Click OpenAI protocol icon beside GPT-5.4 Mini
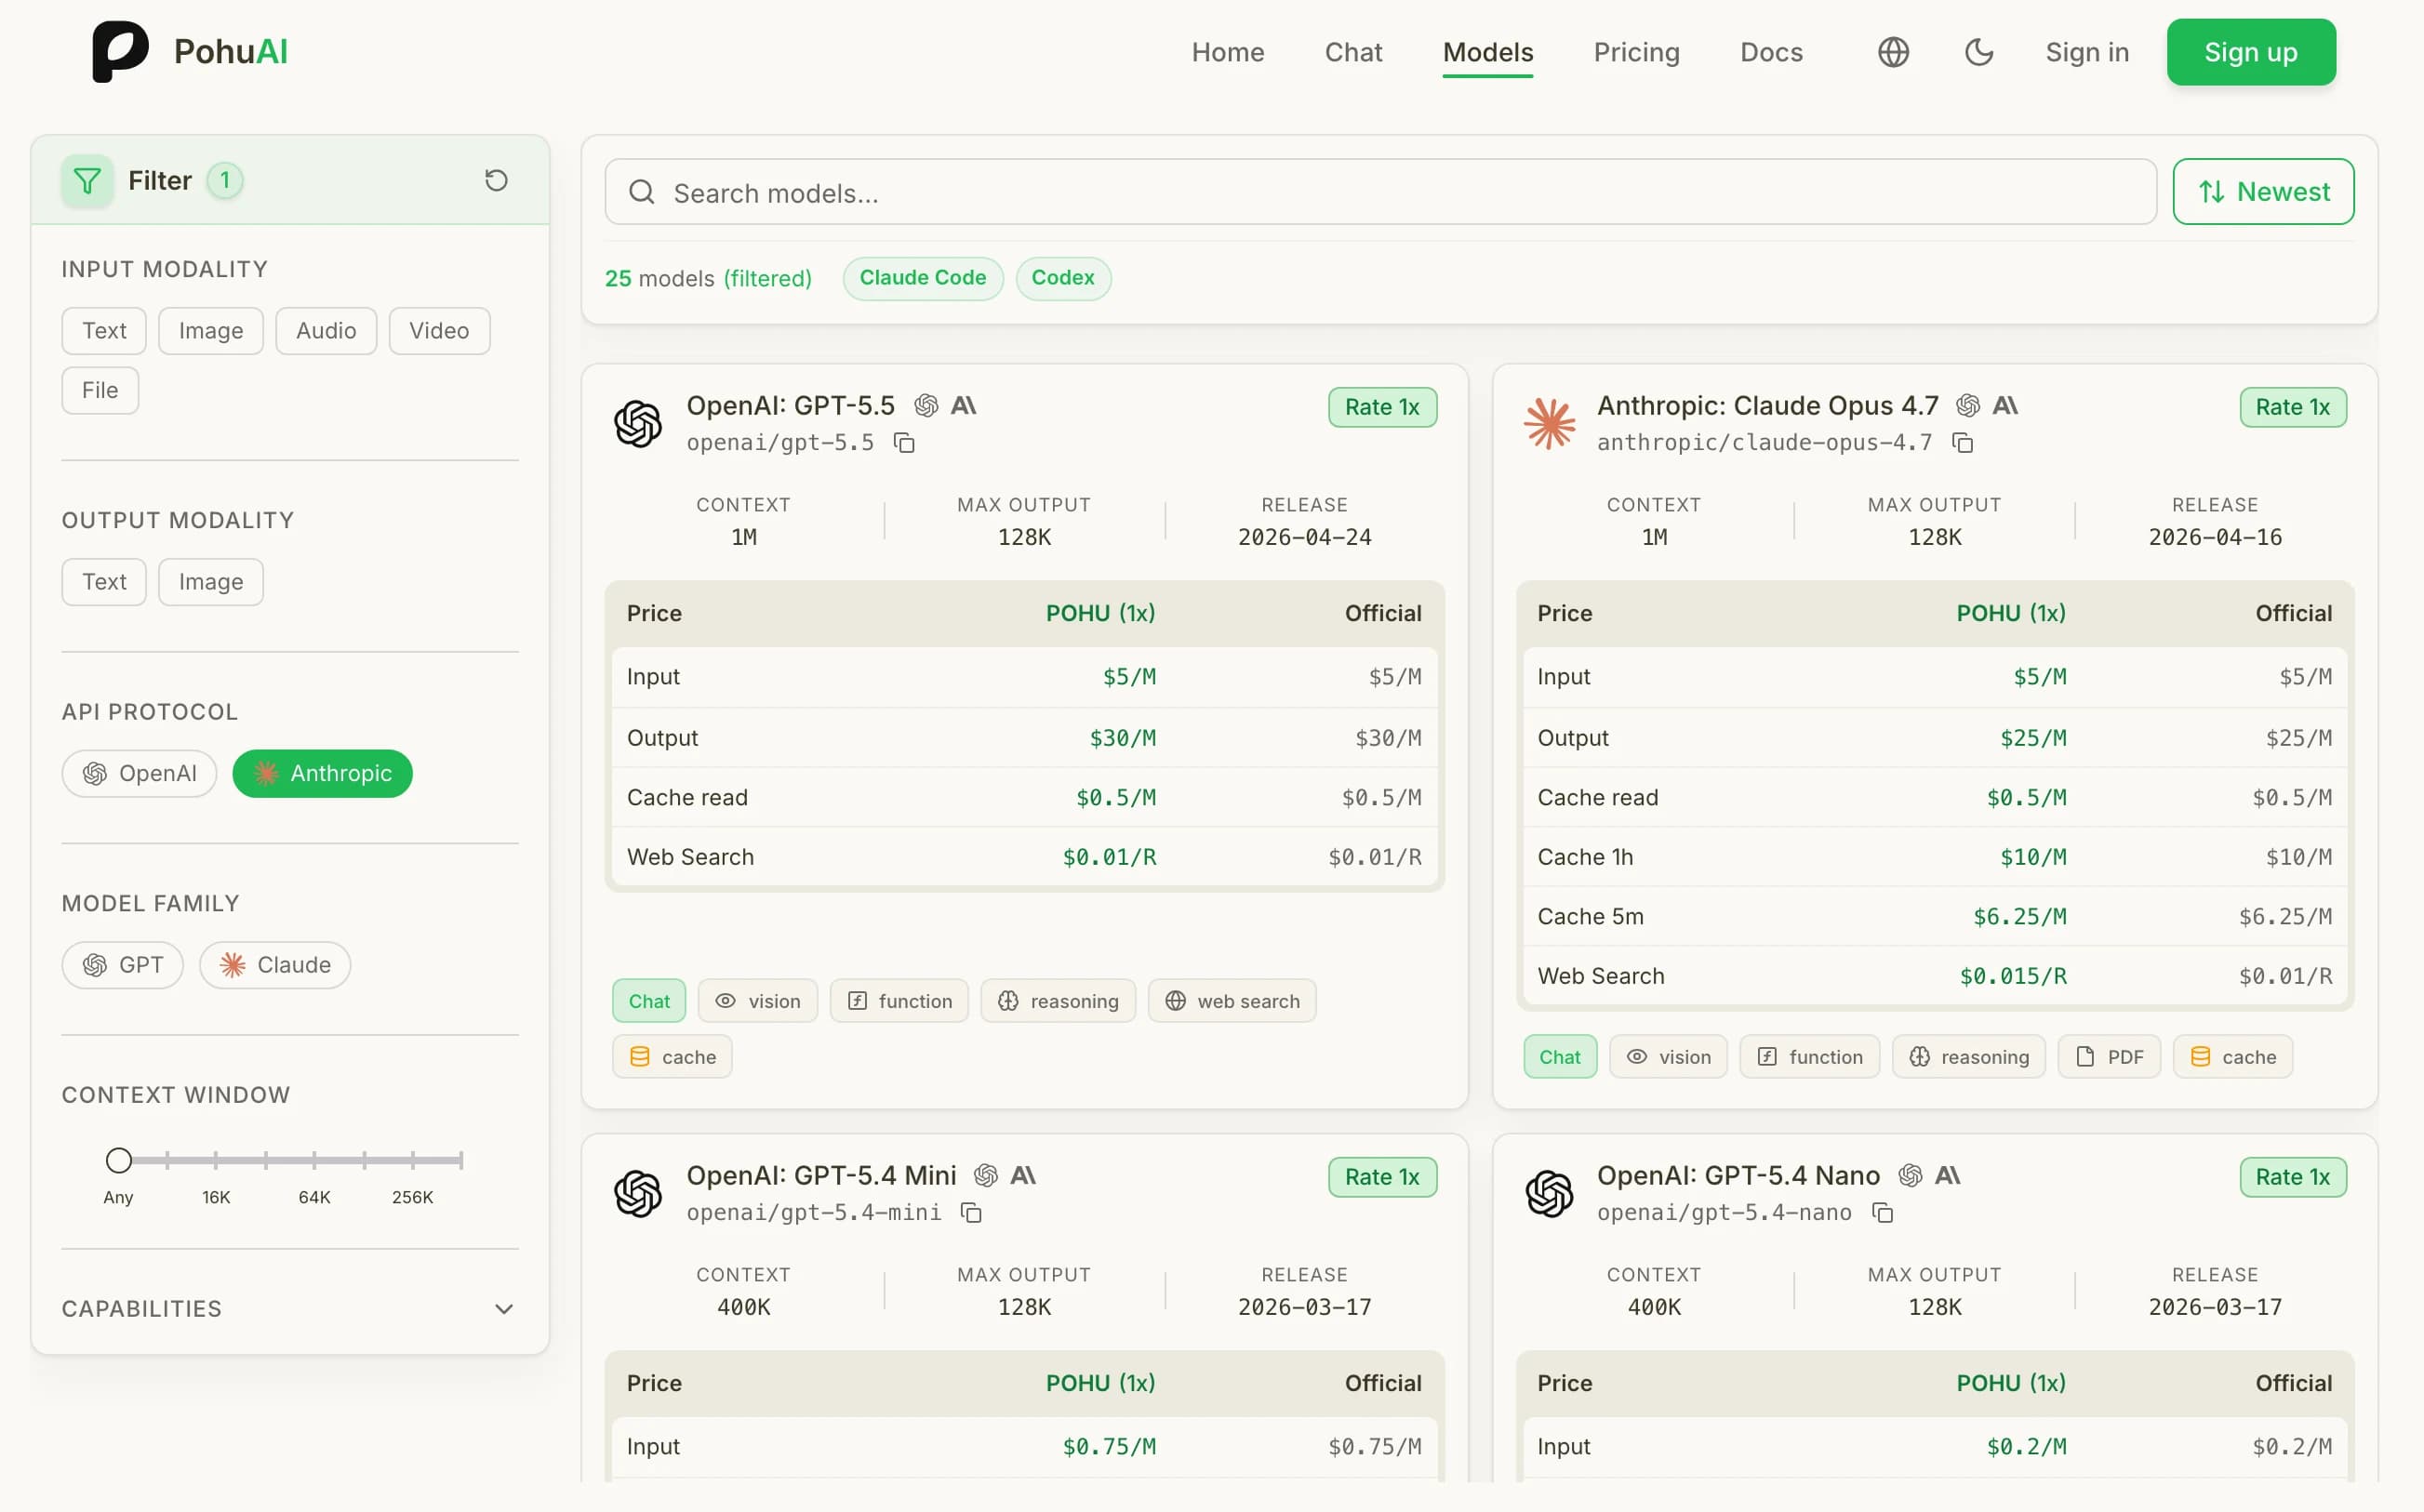 [x=986, y=1175]
